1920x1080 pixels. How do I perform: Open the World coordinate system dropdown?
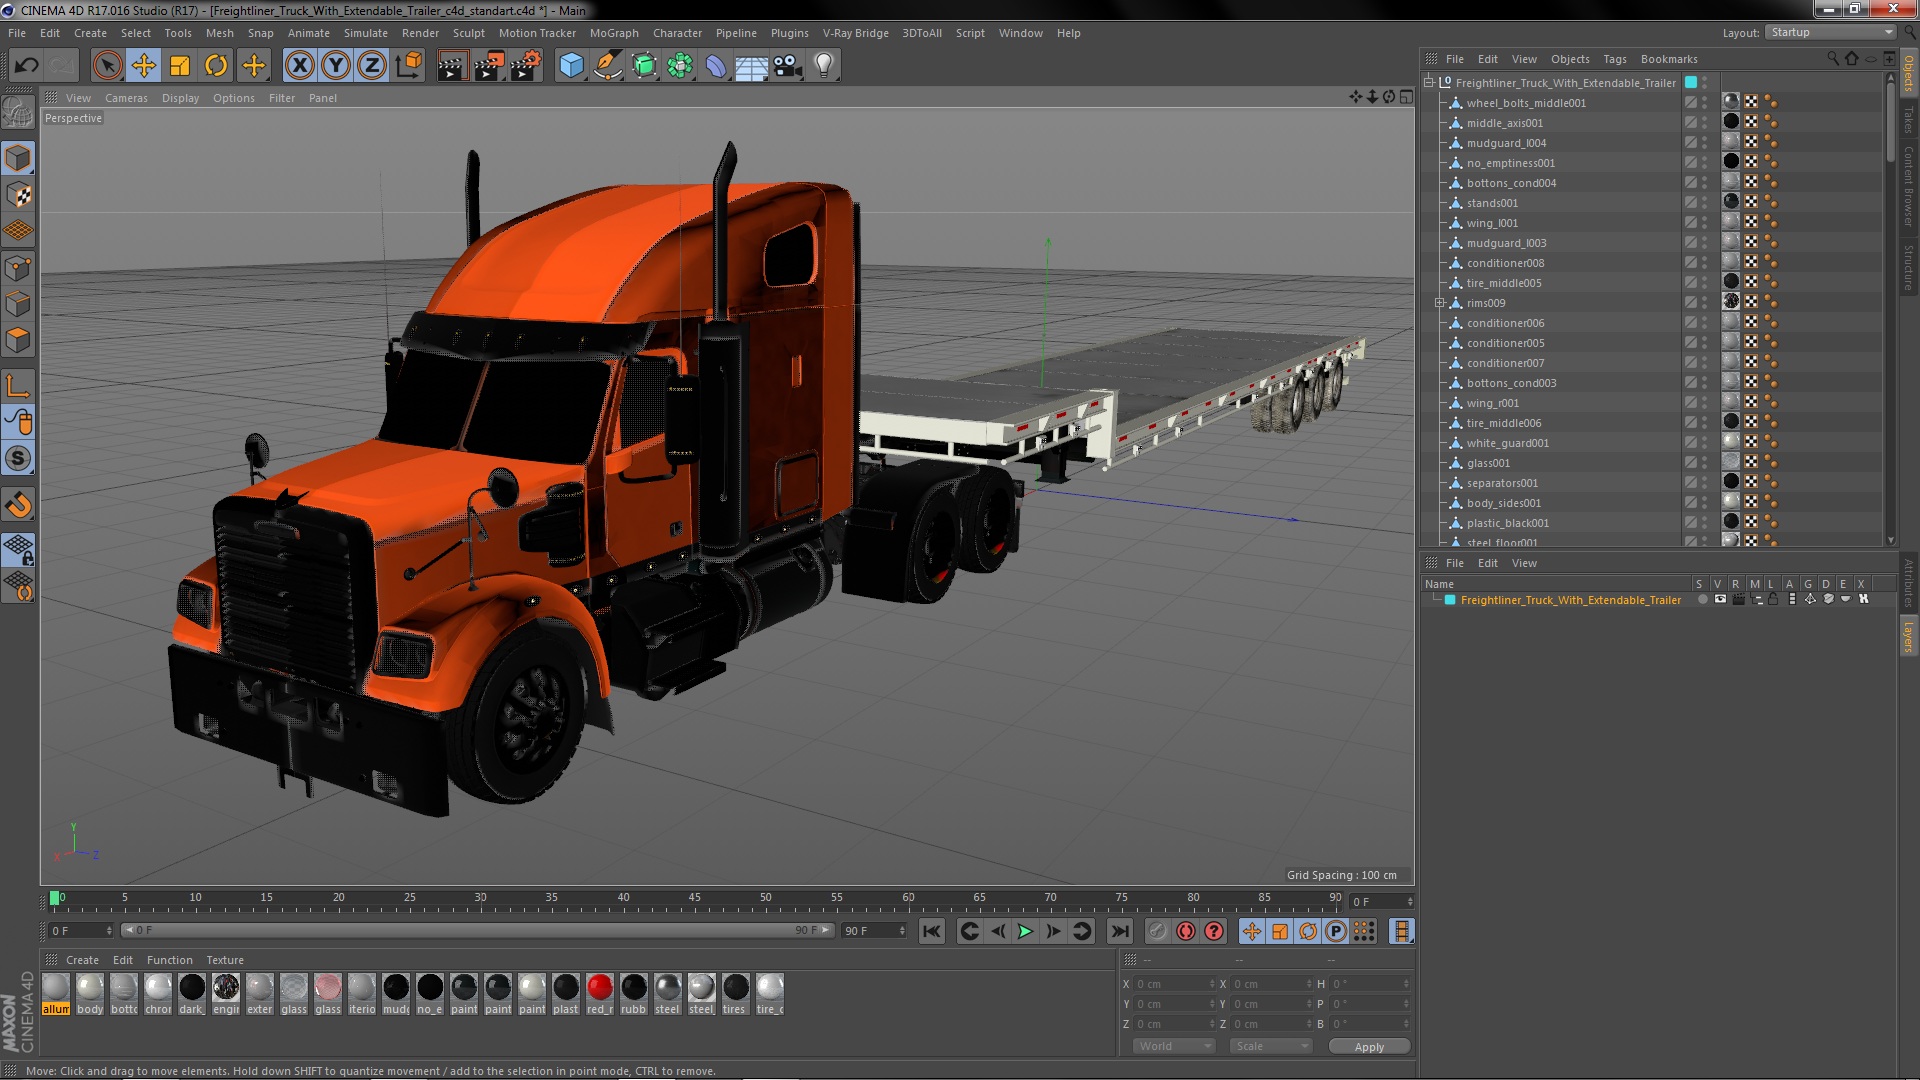pos(1174,1046)
